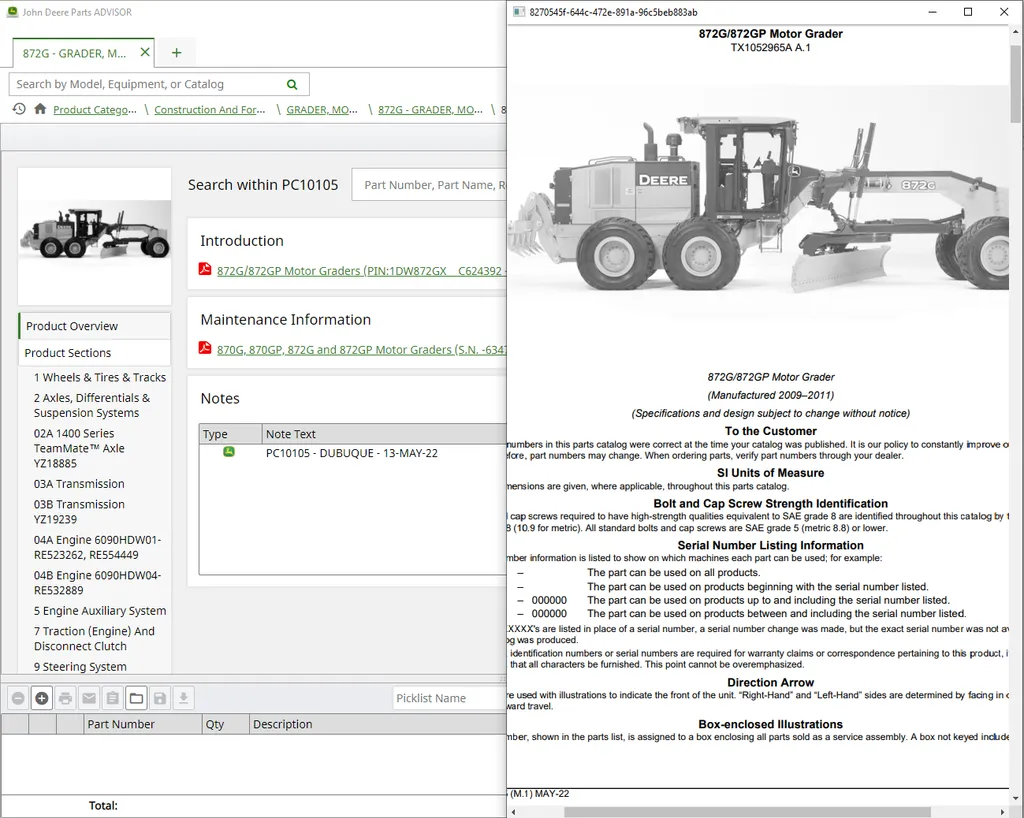1024x818 pixels.
Task: Click the PDF vertical scrollbar thumb
Action: click(1016, 84)
